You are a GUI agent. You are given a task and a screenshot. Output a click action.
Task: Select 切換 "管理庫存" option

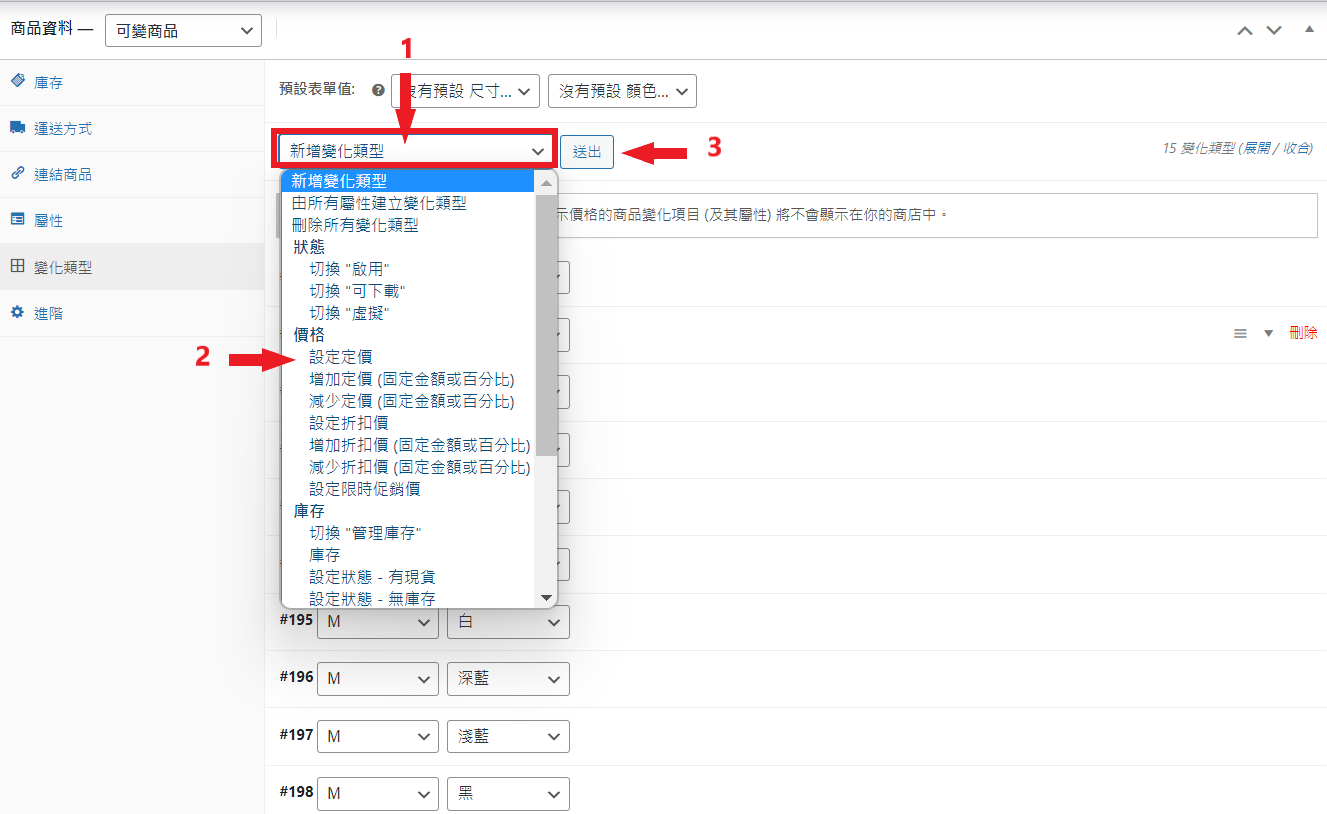pyautogui.click(x=408, y=533)
